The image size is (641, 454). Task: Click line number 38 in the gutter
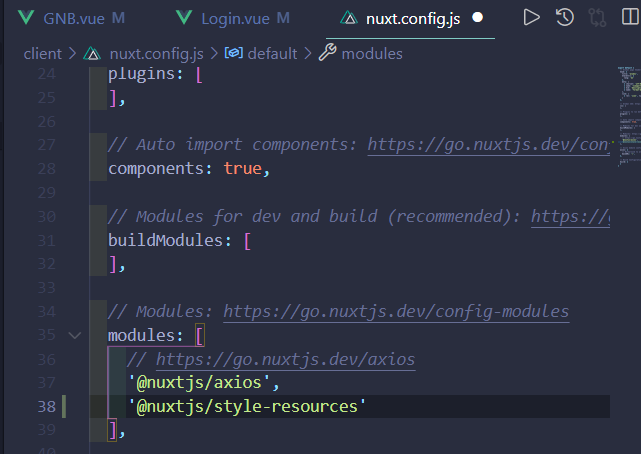(47, 407)
